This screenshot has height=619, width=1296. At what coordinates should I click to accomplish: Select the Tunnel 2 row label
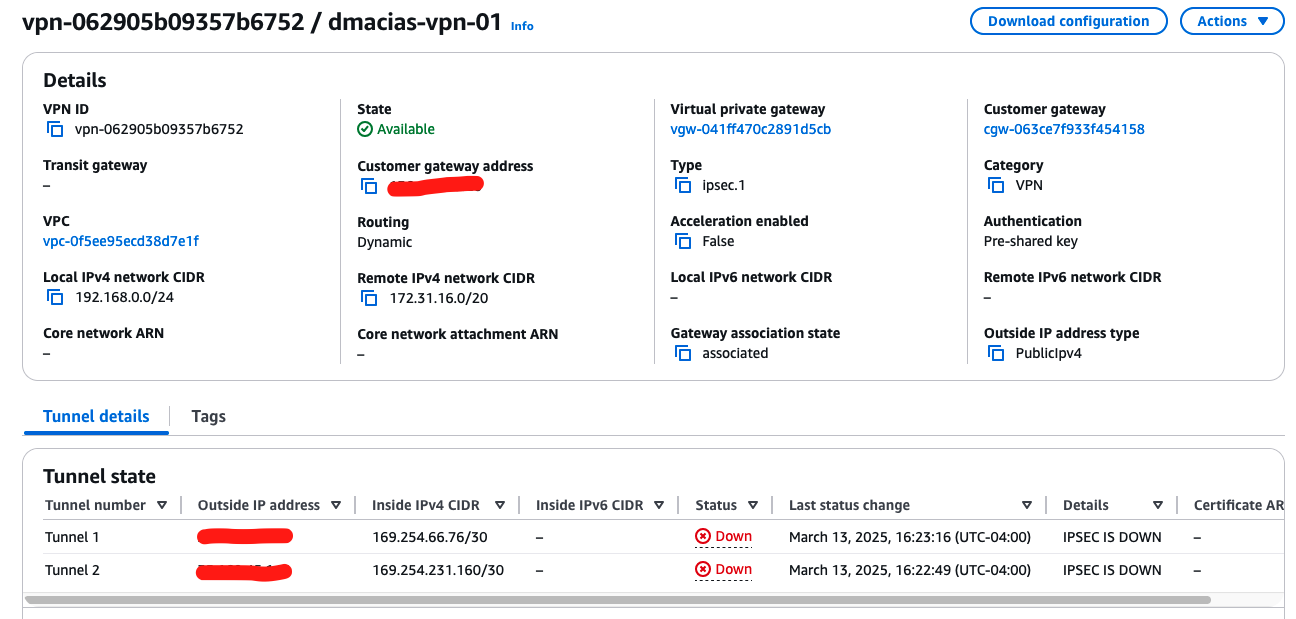(72, 570)
